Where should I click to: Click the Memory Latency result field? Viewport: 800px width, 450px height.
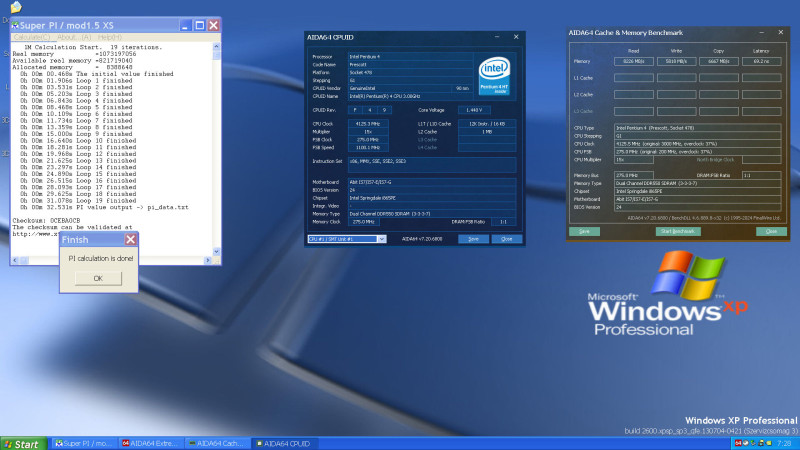(761, 61)
